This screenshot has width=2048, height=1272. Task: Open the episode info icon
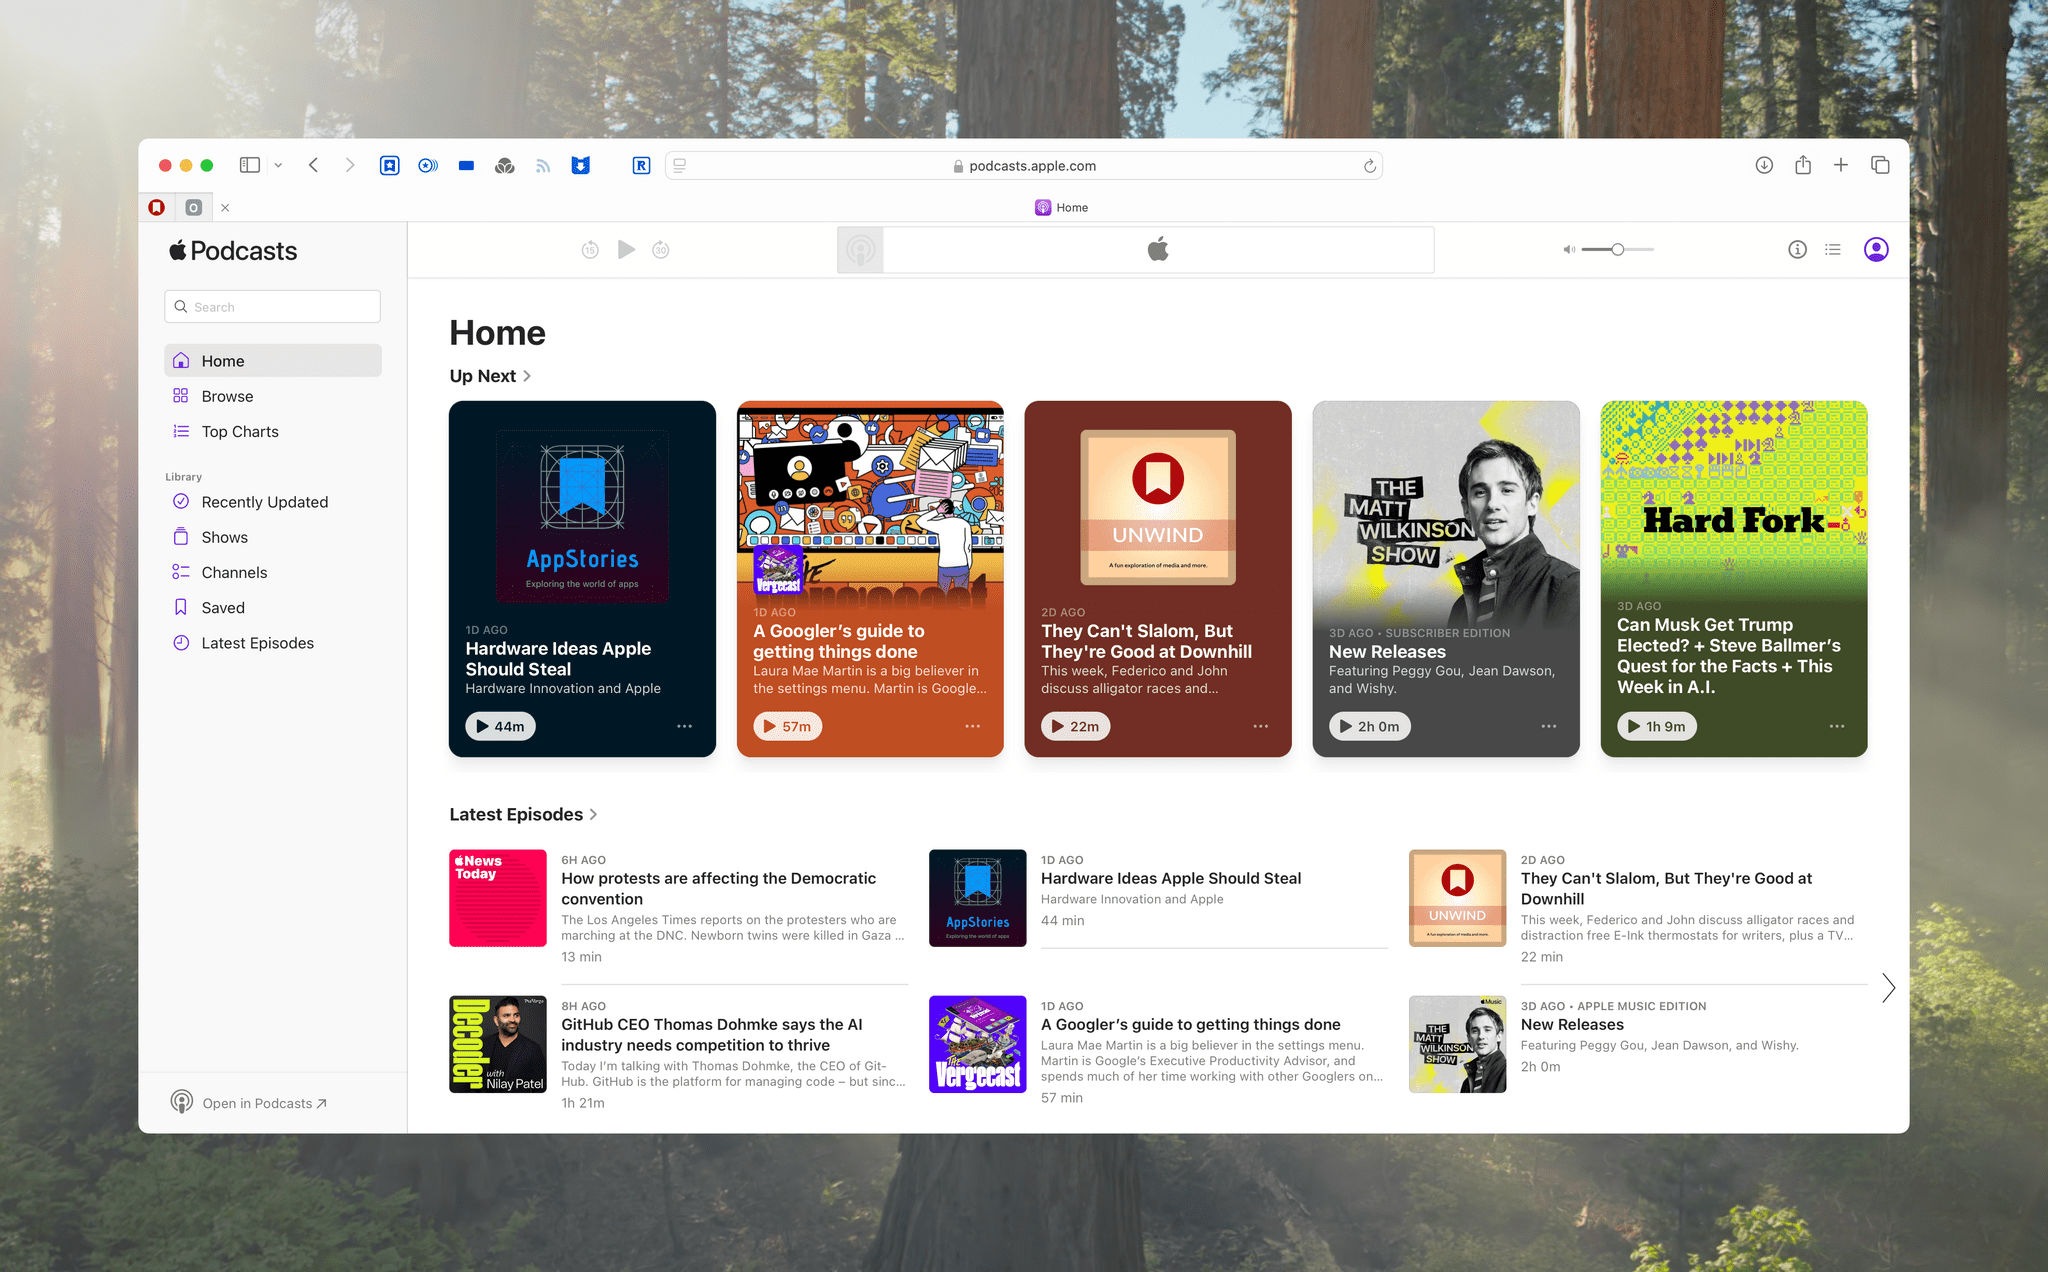point(1797,250)
